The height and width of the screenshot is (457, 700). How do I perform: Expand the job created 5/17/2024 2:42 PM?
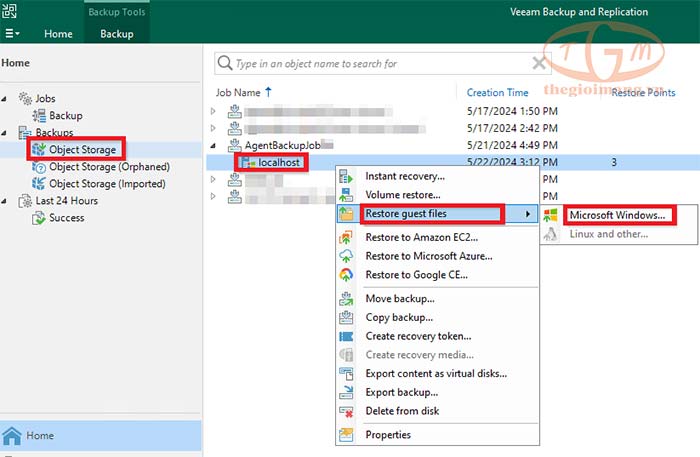(x=213, y=128)
